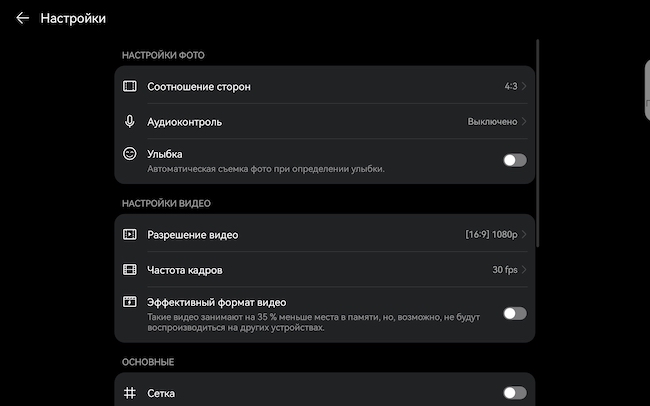Turn on Эффективный формат видео switch
Viewport: 650px width, 406px height.
point(515,314)
